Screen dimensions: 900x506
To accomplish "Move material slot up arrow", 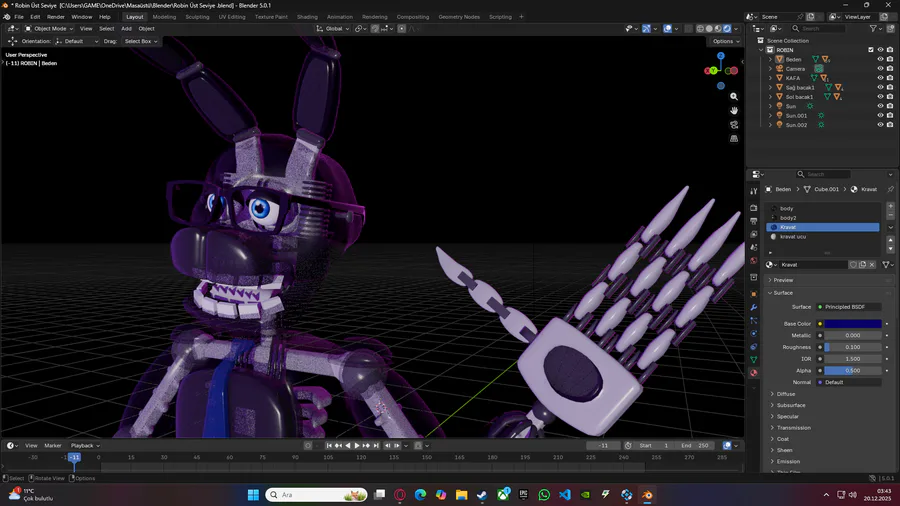I will (x=890, y=242).
